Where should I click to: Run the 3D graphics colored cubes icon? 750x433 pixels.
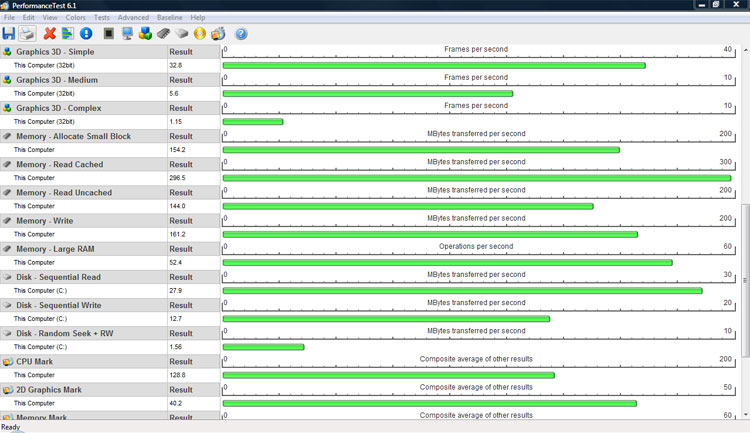pos(145,33)
